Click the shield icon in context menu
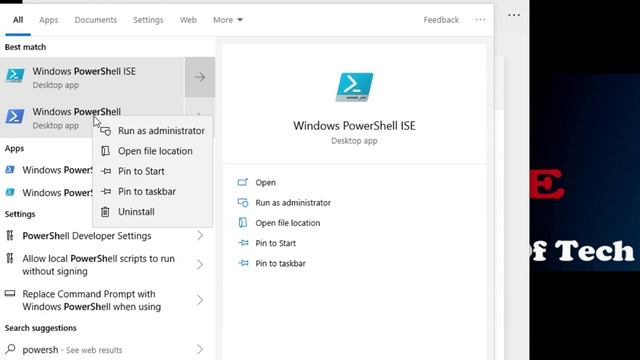Screen dimensions: 640x360 pos(106,131)
